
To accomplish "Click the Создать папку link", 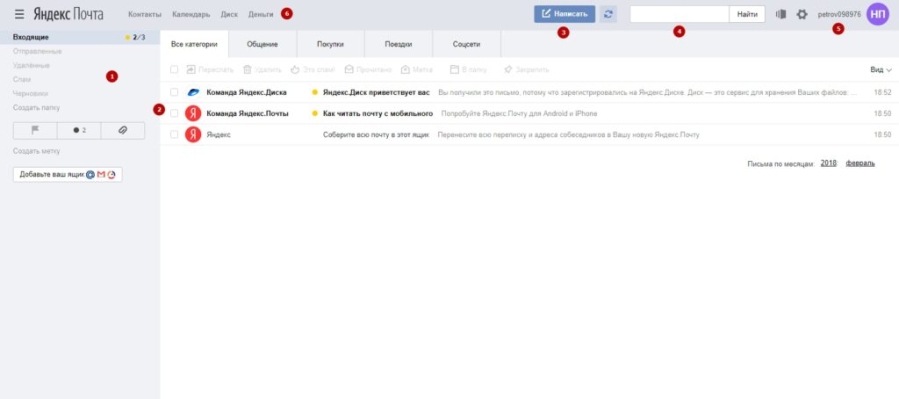I will point(36,107).
